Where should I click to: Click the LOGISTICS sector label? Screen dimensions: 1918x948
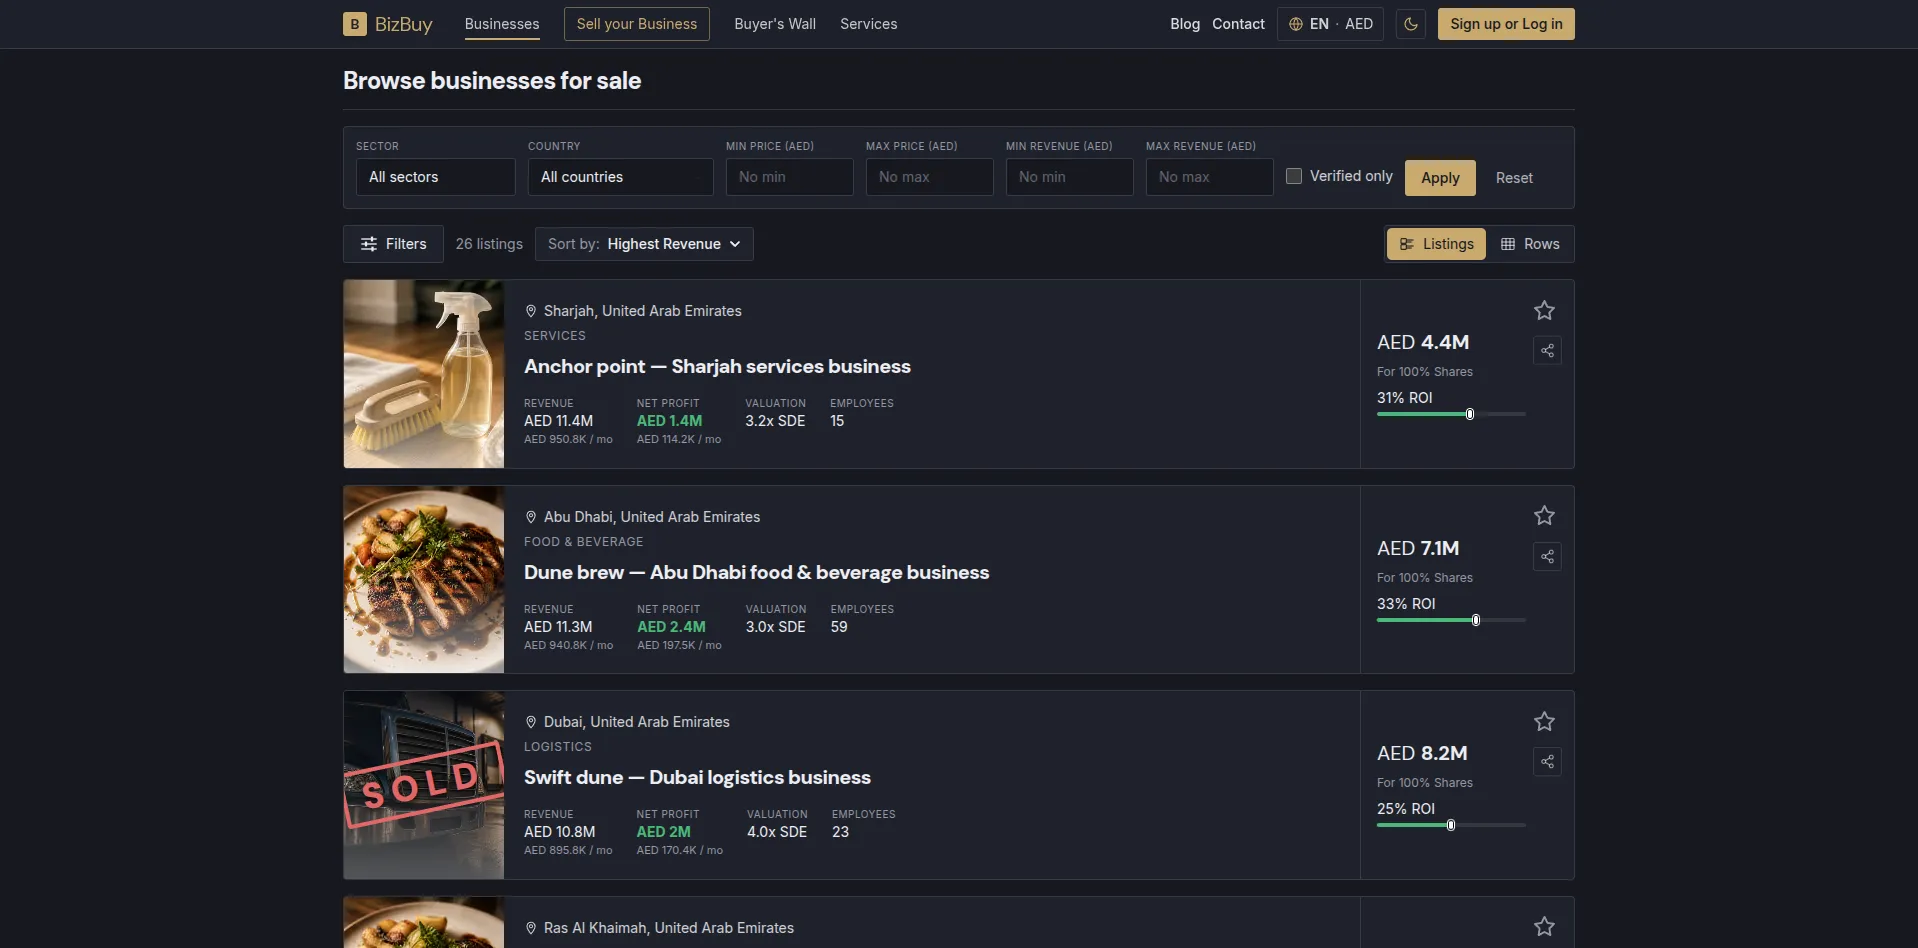coord(558,747)
